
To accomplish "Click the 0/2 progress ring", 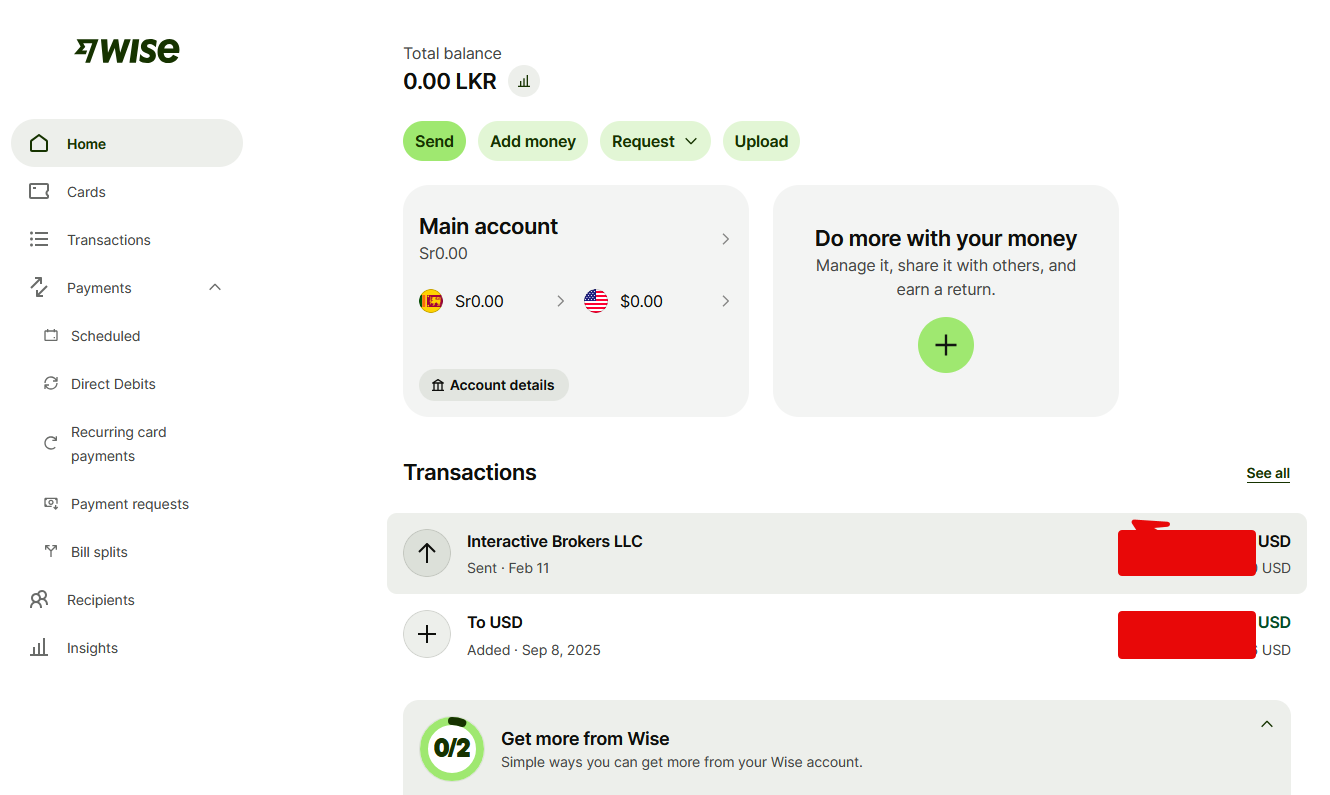I will tap(452, 748).
